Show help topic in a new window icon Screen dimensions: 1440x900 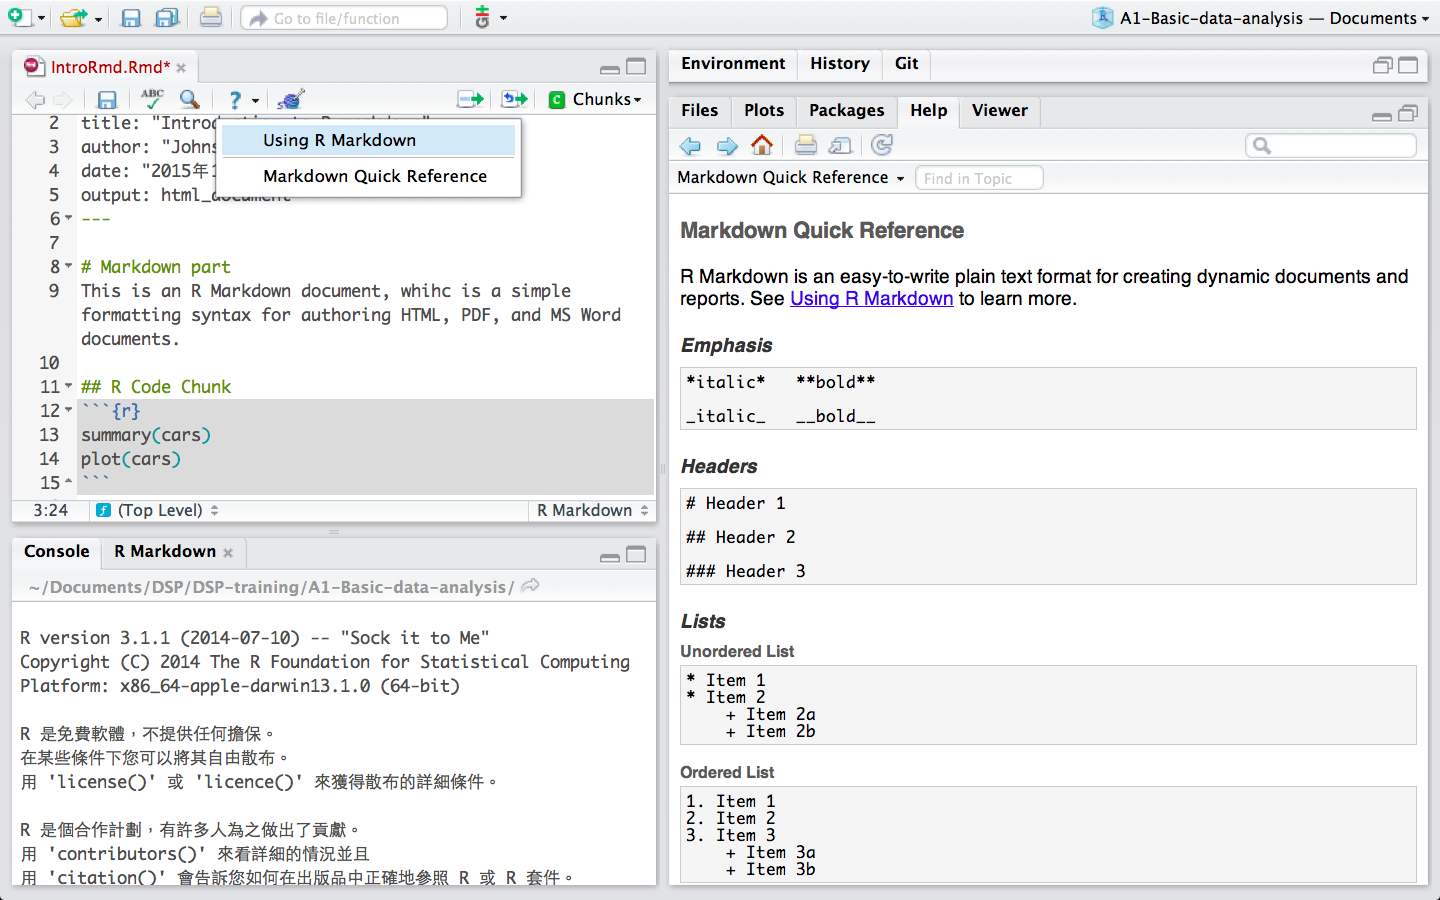click(x=841, y=145)
